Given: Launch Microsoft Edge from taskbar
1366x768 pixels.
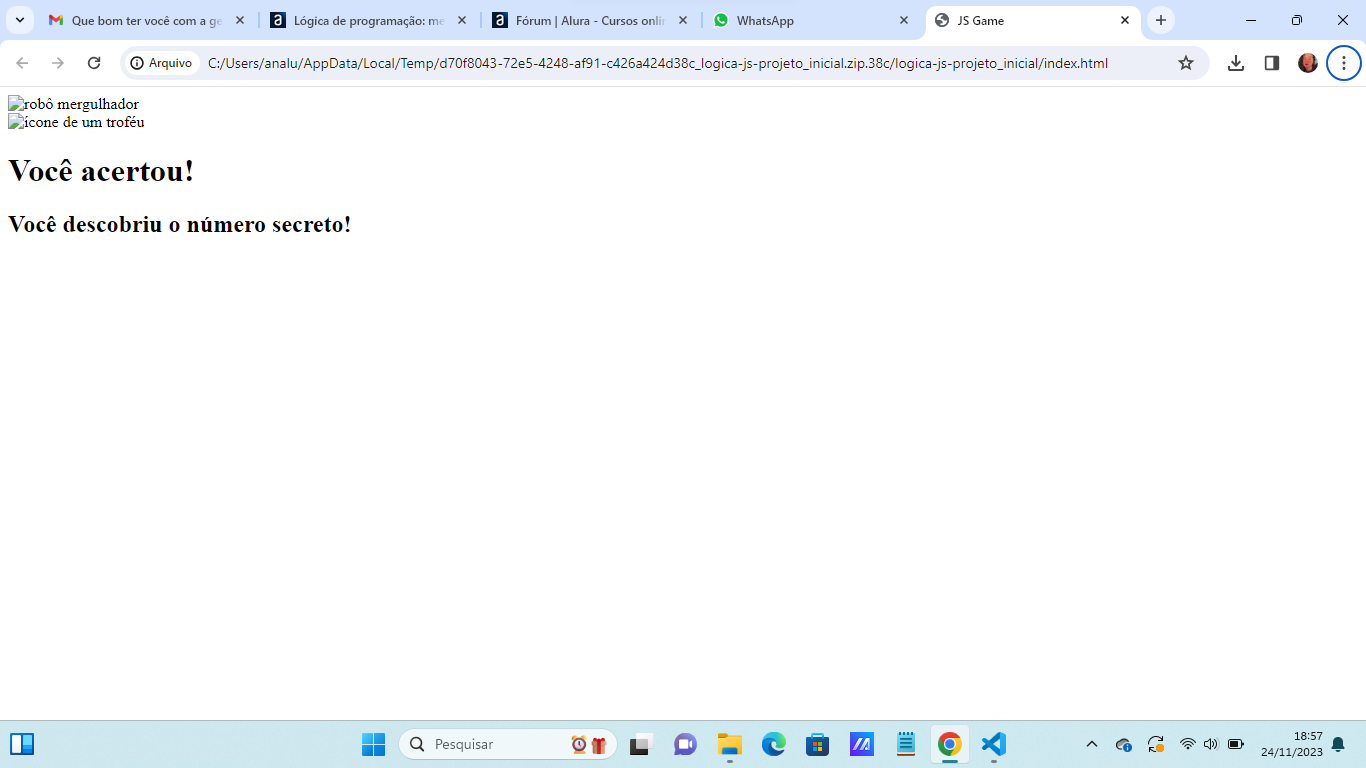Looking at the screenshot, I should coord(774,744).
